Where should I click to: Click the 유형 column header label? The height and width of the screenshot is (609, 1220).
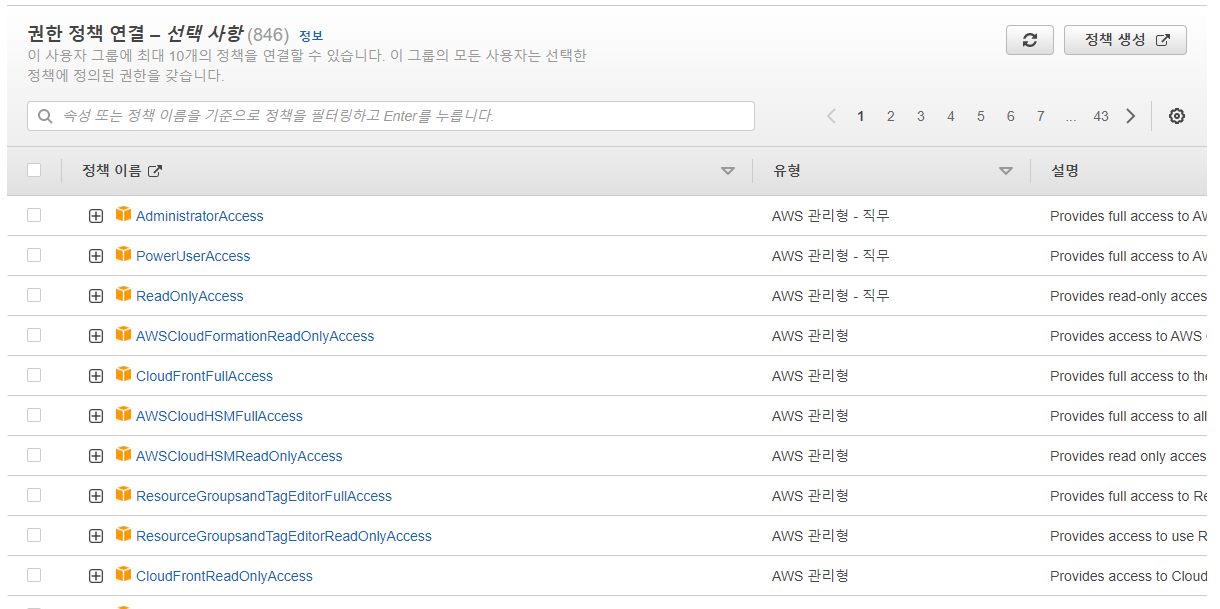coord(787,171)
